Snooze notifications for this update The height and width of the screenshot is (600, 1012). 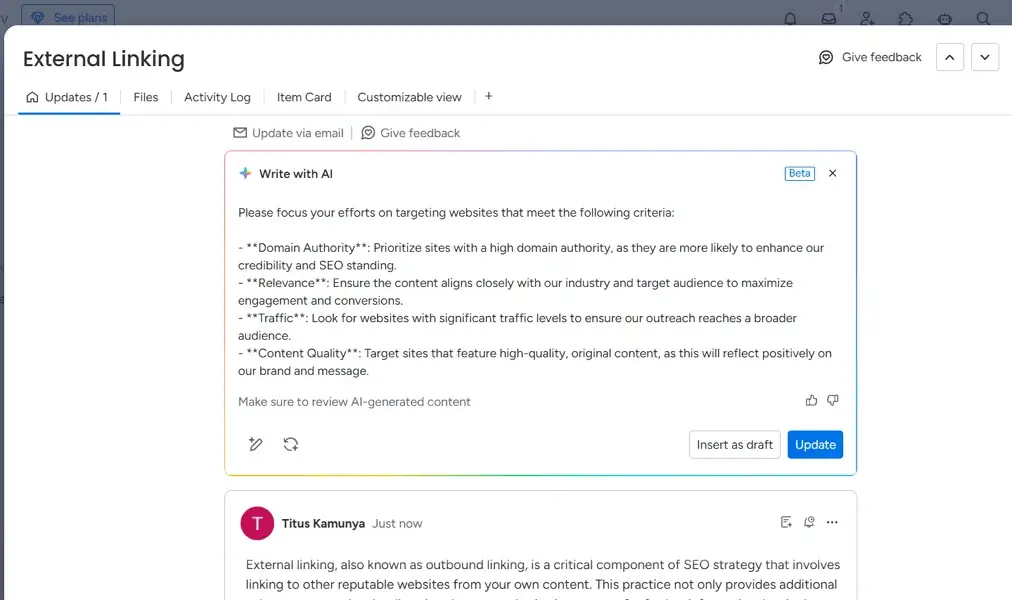point(809,521)
